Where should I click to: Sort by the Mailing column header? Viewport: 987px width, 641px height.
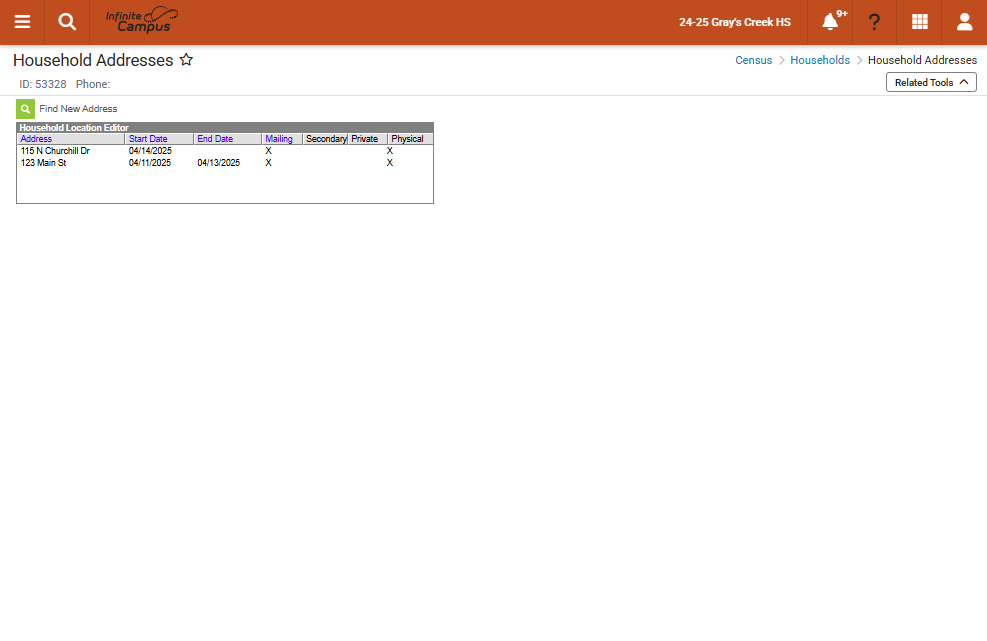pos(282,139)
